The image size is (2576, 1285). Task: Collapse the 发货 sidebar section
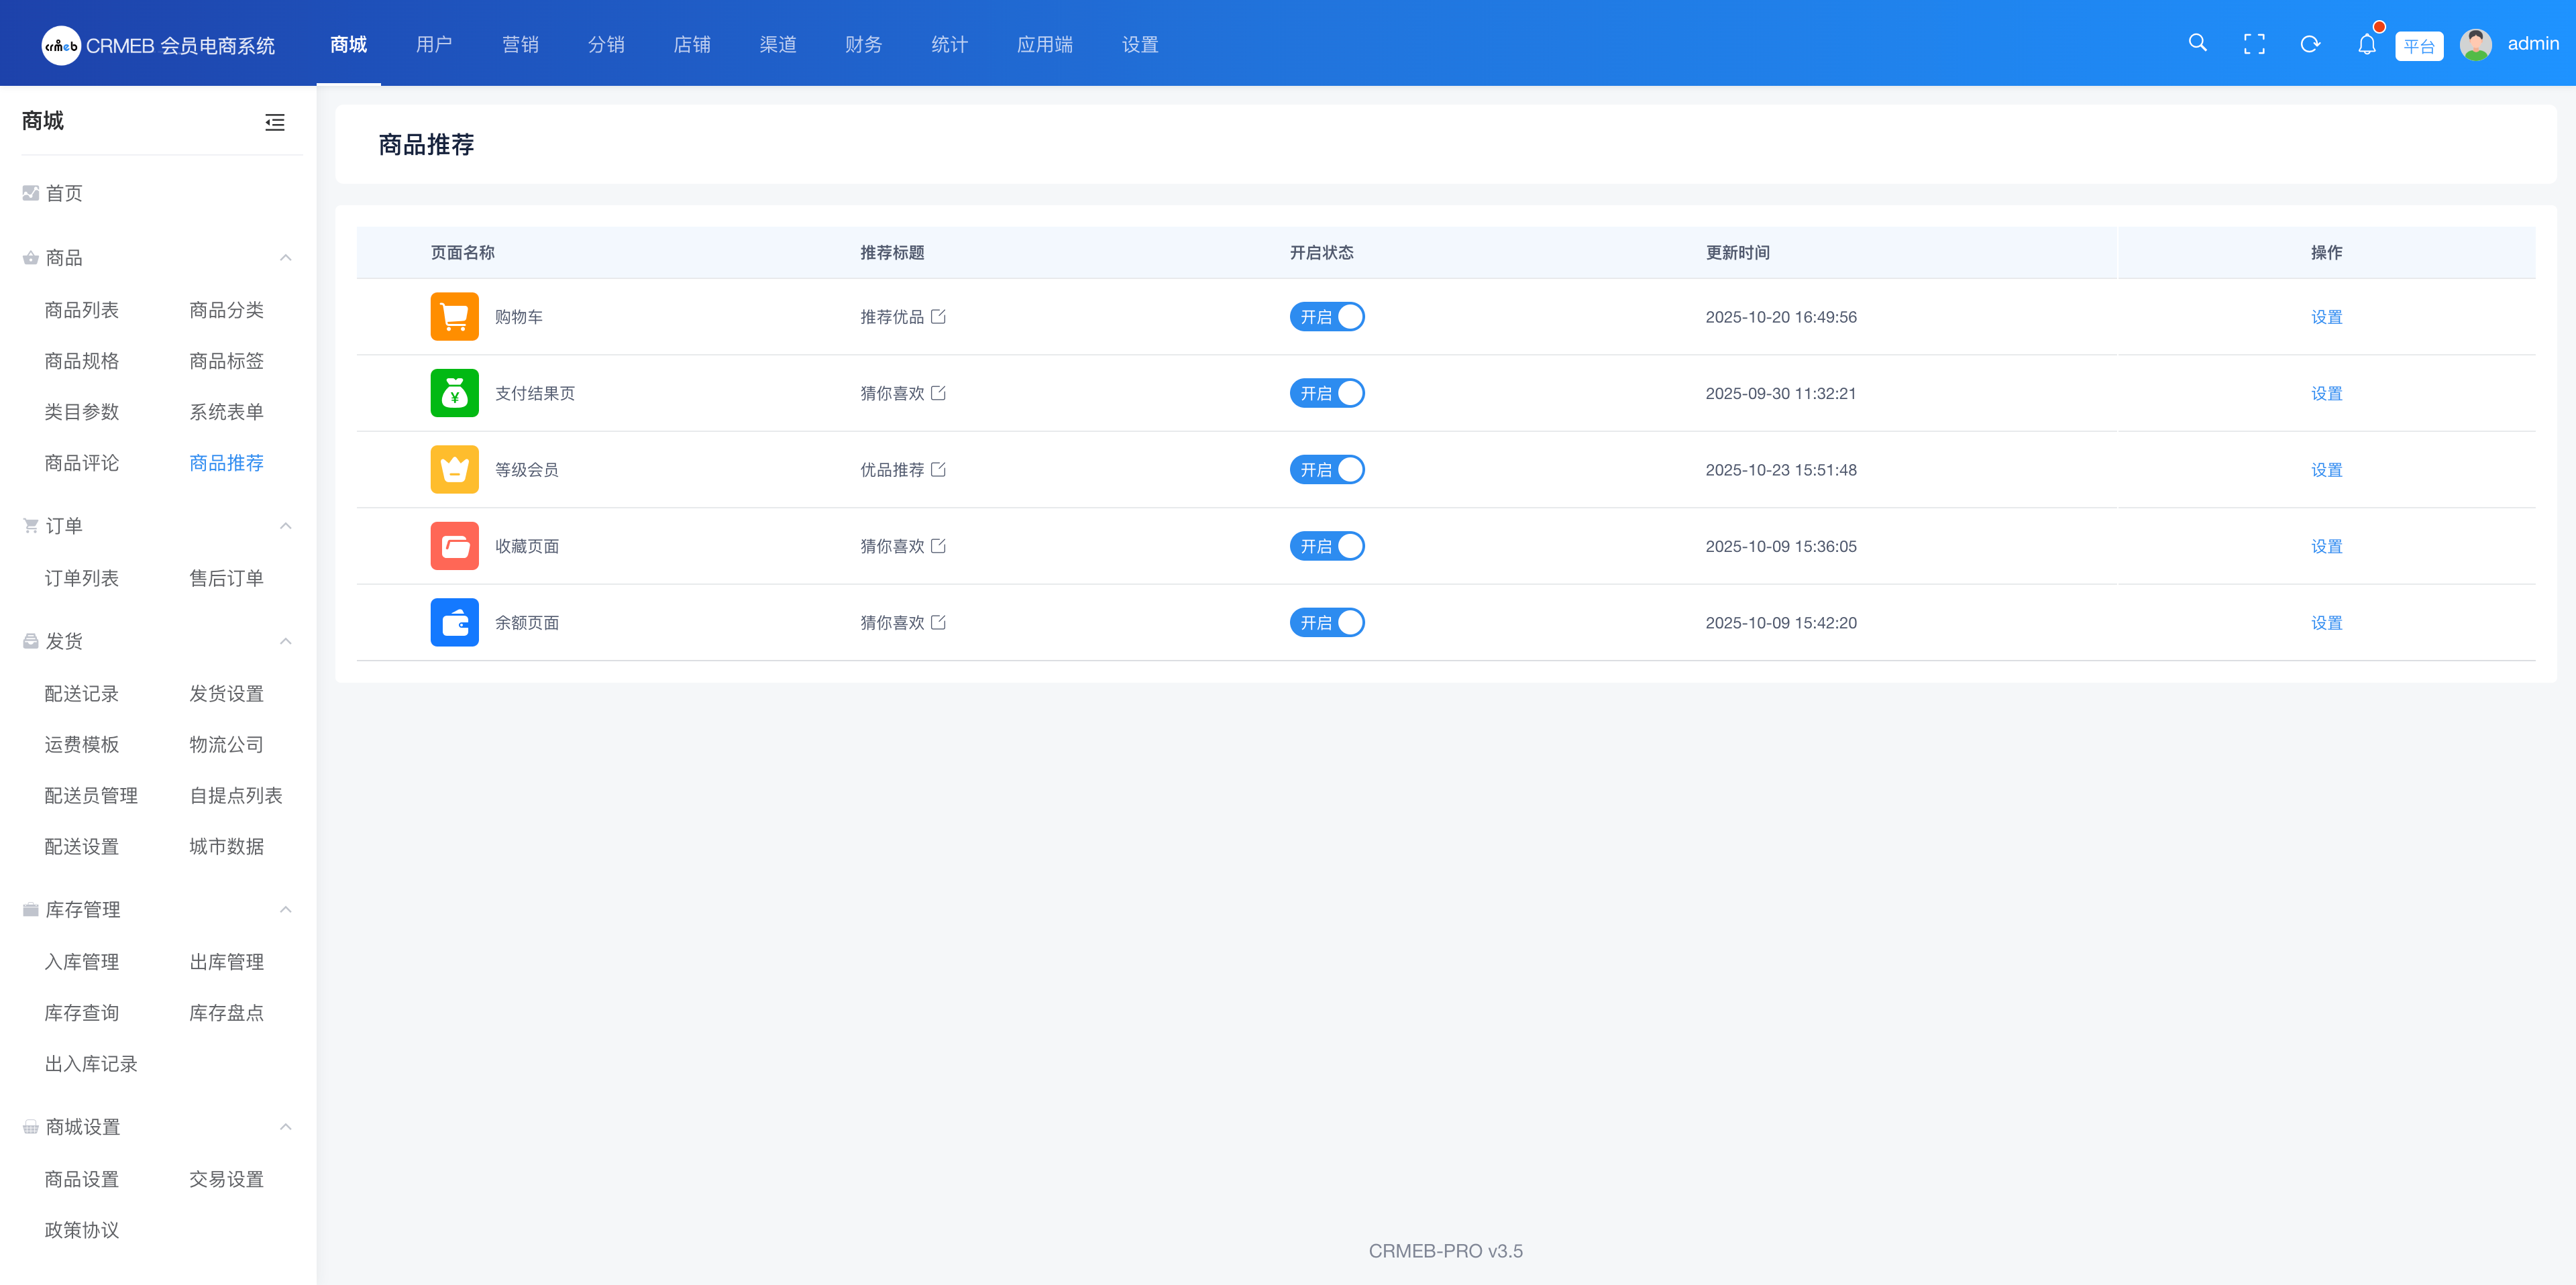(285, 641)
